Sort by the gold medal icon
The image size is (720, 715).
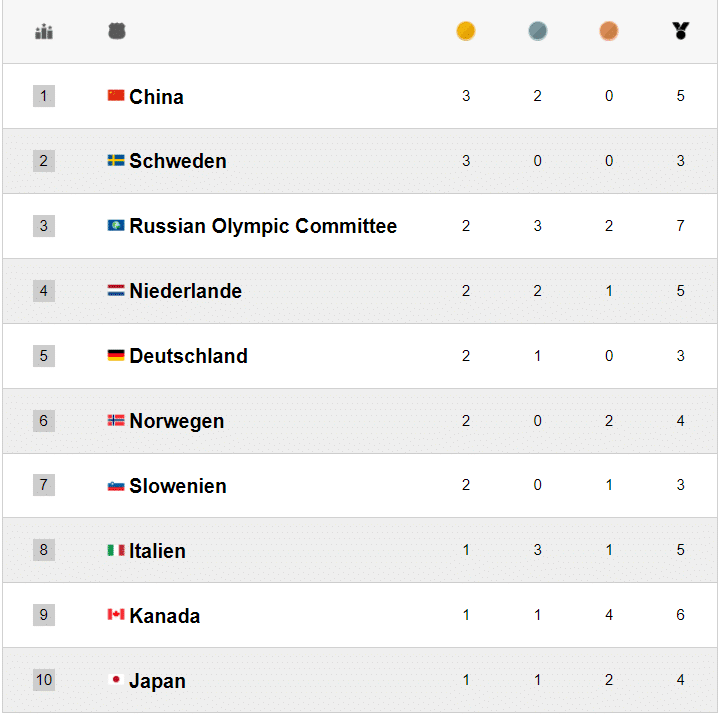click(x=466, y=32)
